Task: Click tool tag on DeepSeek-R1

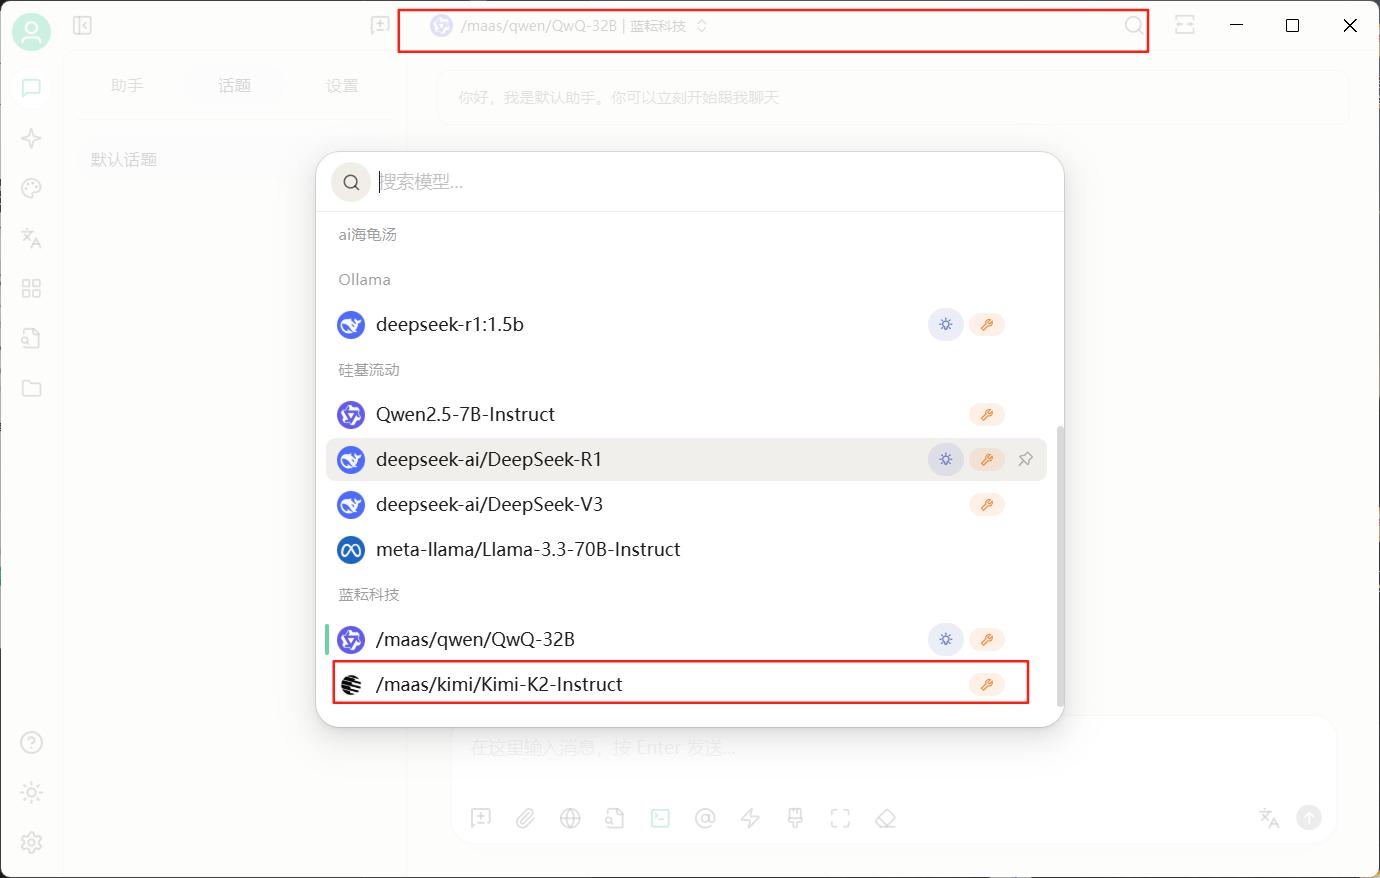Action: tap(987, 459)
